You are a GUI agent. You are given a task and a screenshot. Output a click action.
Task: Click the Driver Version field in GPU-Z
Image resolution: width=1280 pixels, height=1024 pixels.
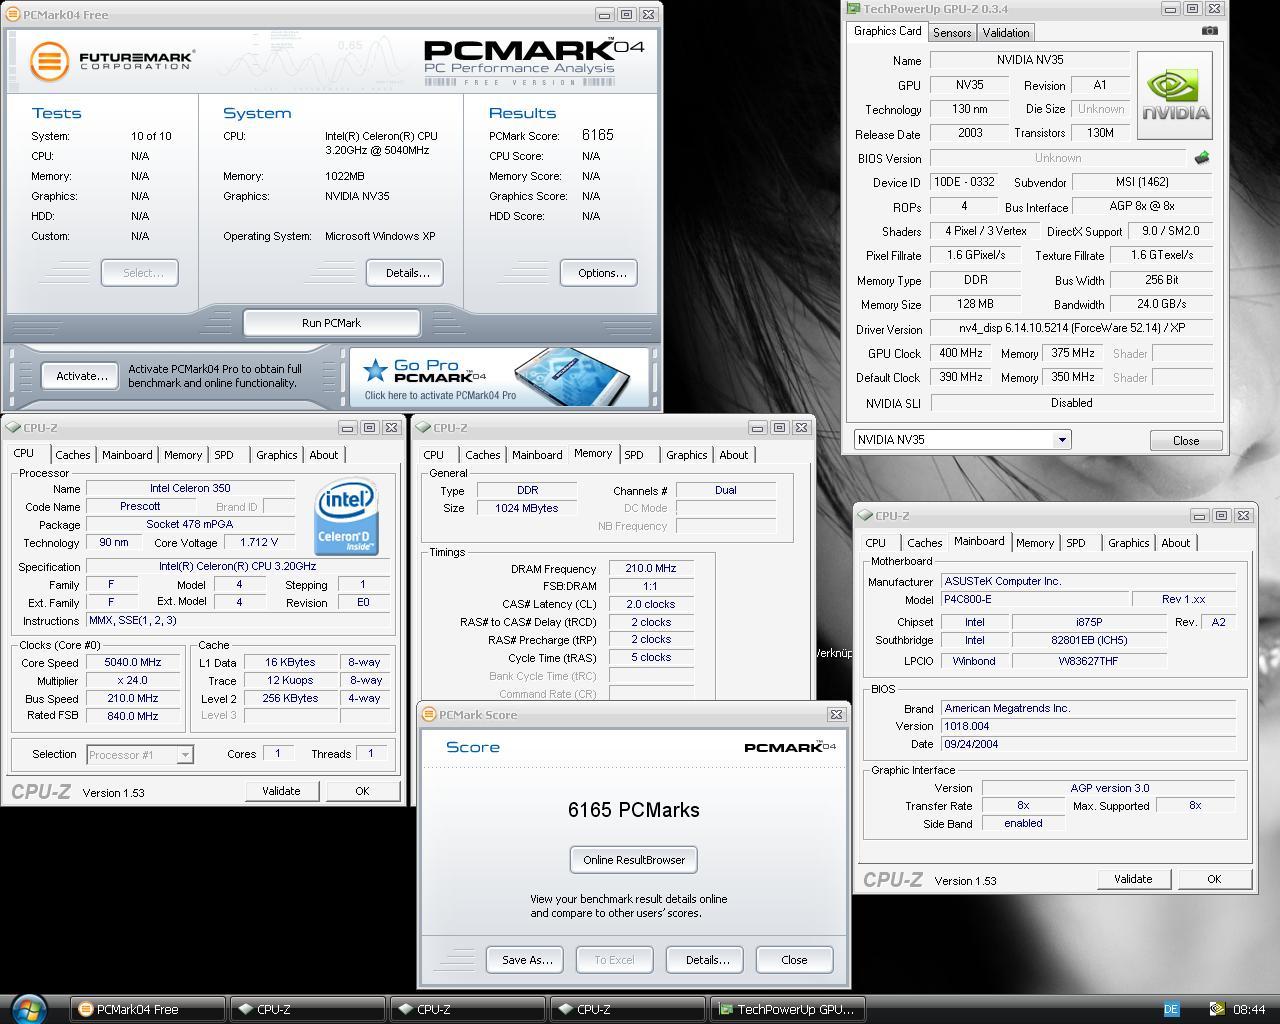pyautogui.click(x=1071, y=328)
